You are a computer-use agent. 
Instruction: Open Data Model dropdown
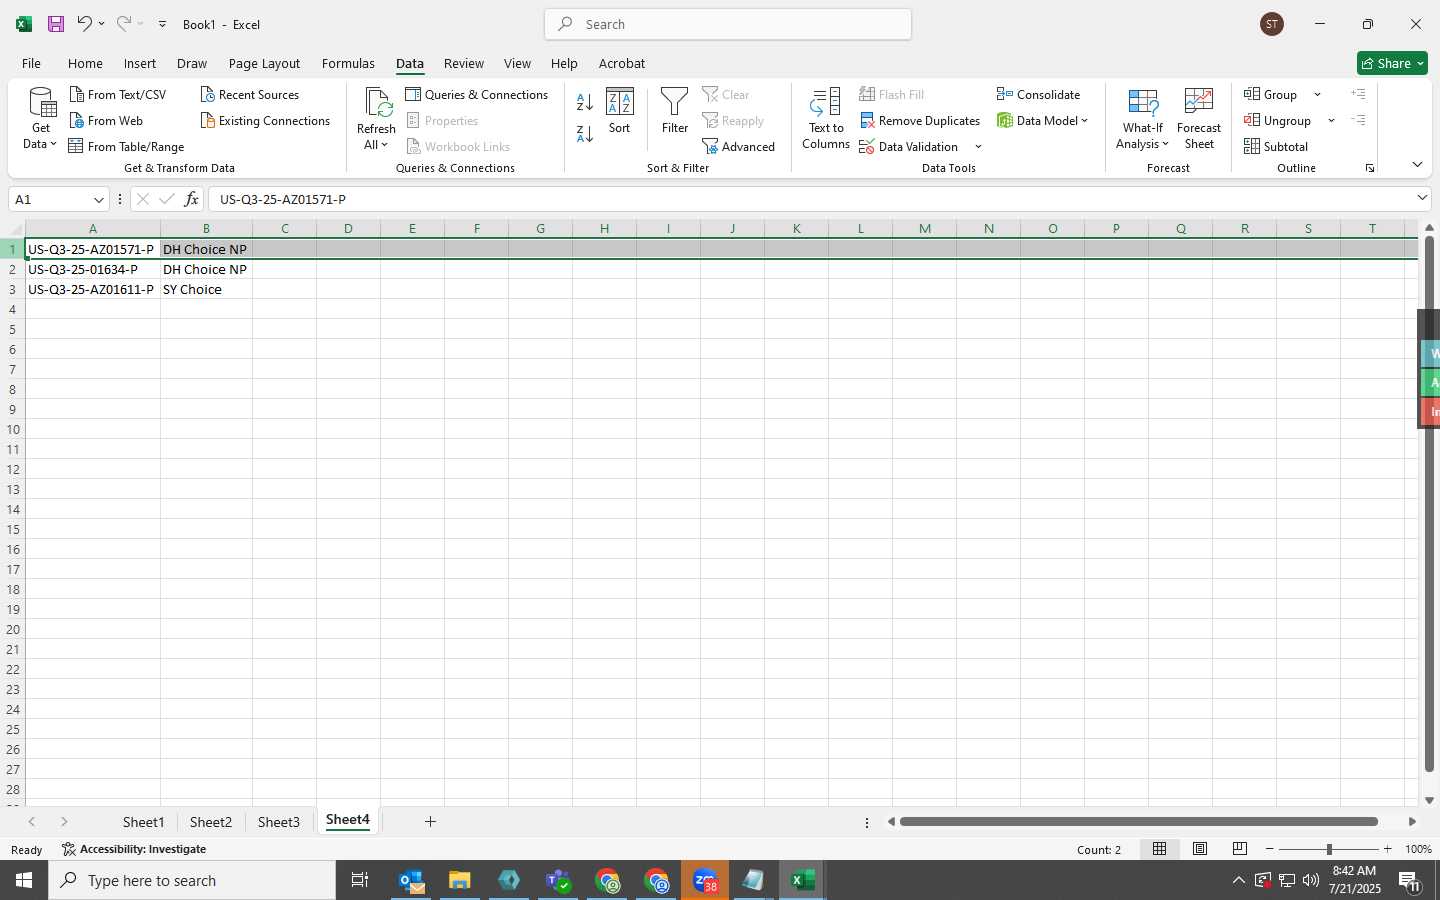(x=1042, y=120)
